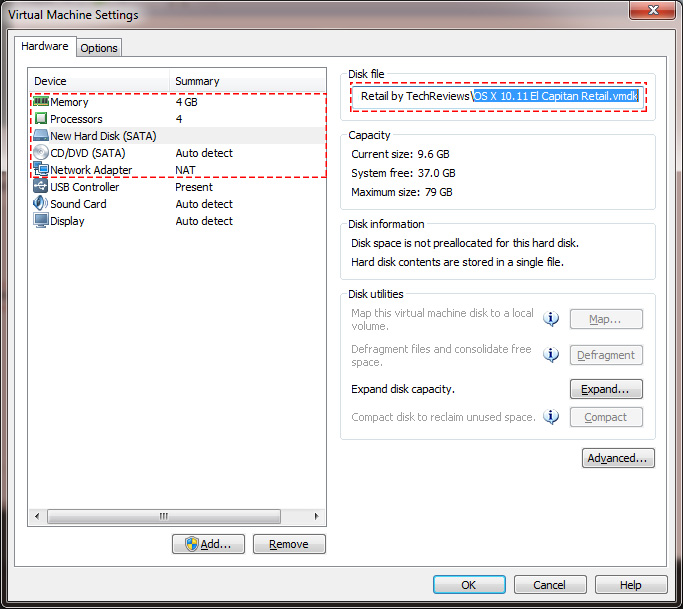
Task: Confirm settings with the OK button
Action: pyautogui.click(x=469, y=585)
